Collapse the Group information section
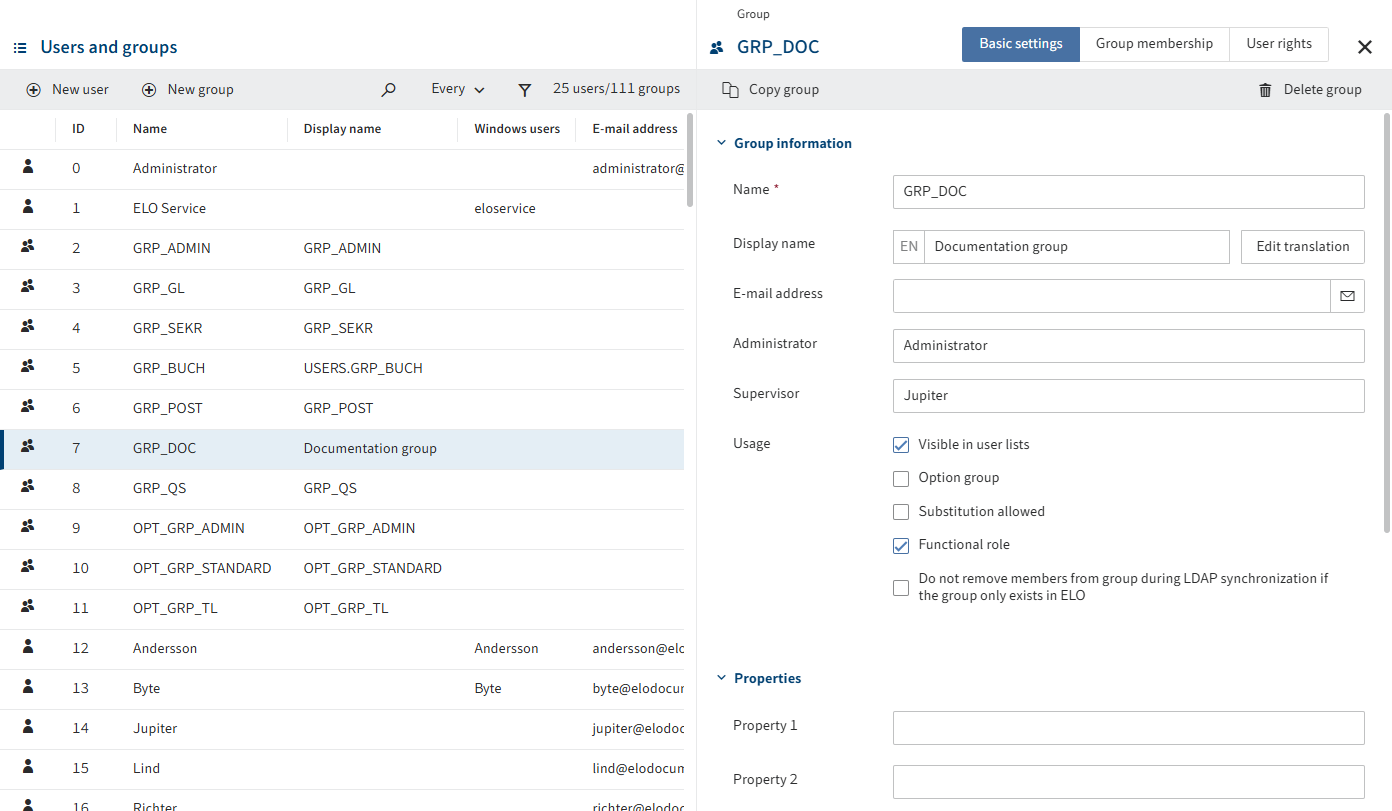 click(722, 143)
